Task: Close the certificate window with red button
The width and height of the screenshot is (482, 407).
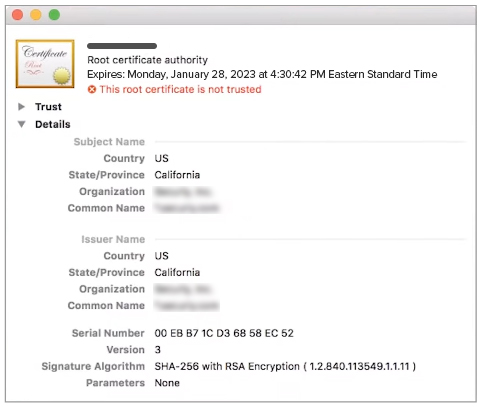Action: click(x=17, y=15)
